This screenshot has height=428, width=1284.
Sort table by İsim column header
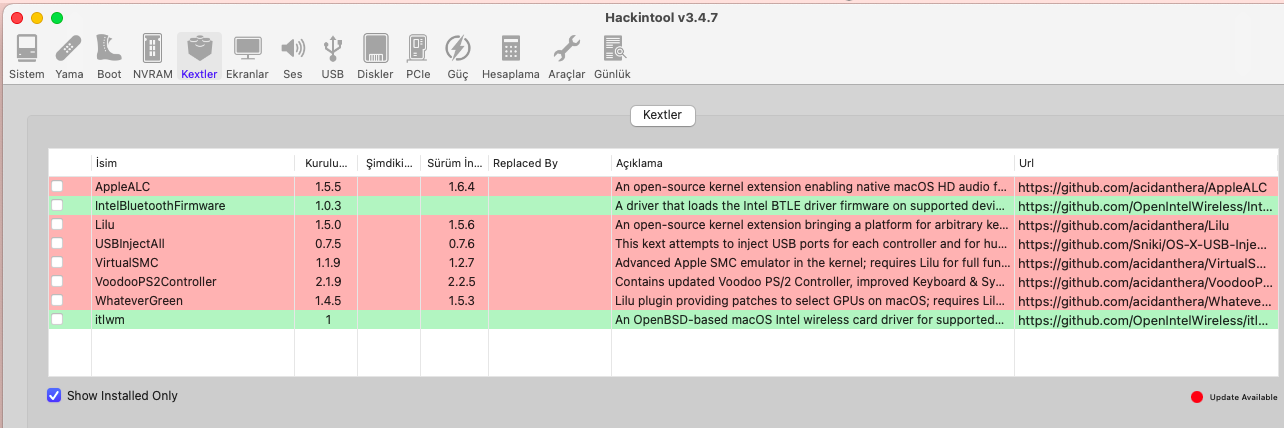pos(191,163)
